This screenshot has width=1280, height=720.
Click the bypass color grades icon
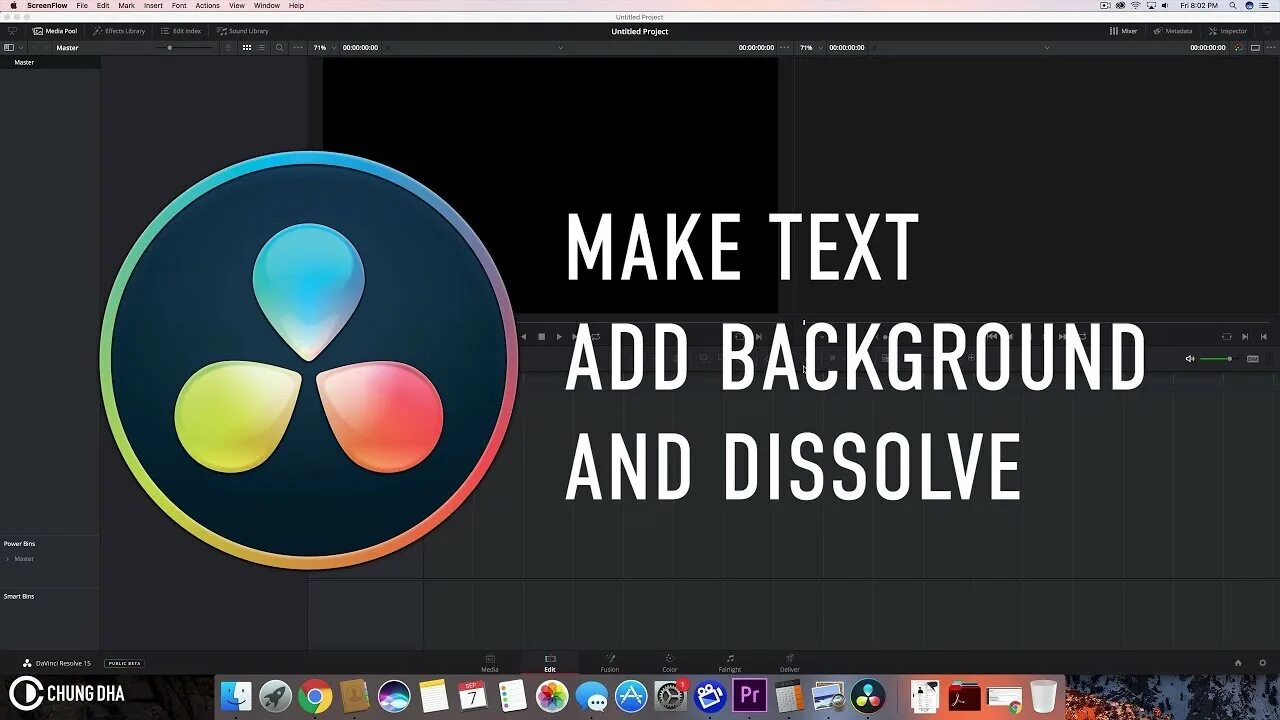click(x=1239, y=48)
